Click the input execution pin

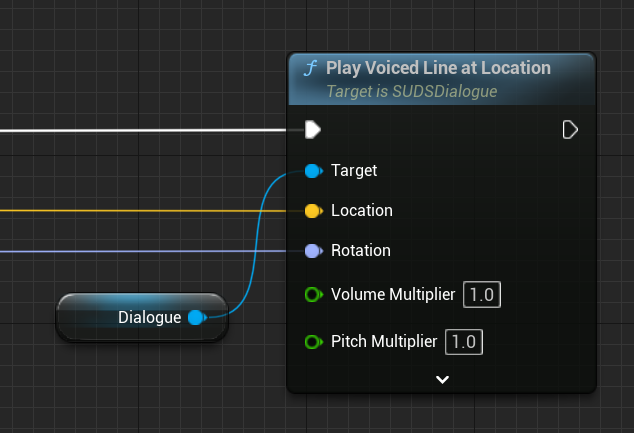[x=313, y=130]
